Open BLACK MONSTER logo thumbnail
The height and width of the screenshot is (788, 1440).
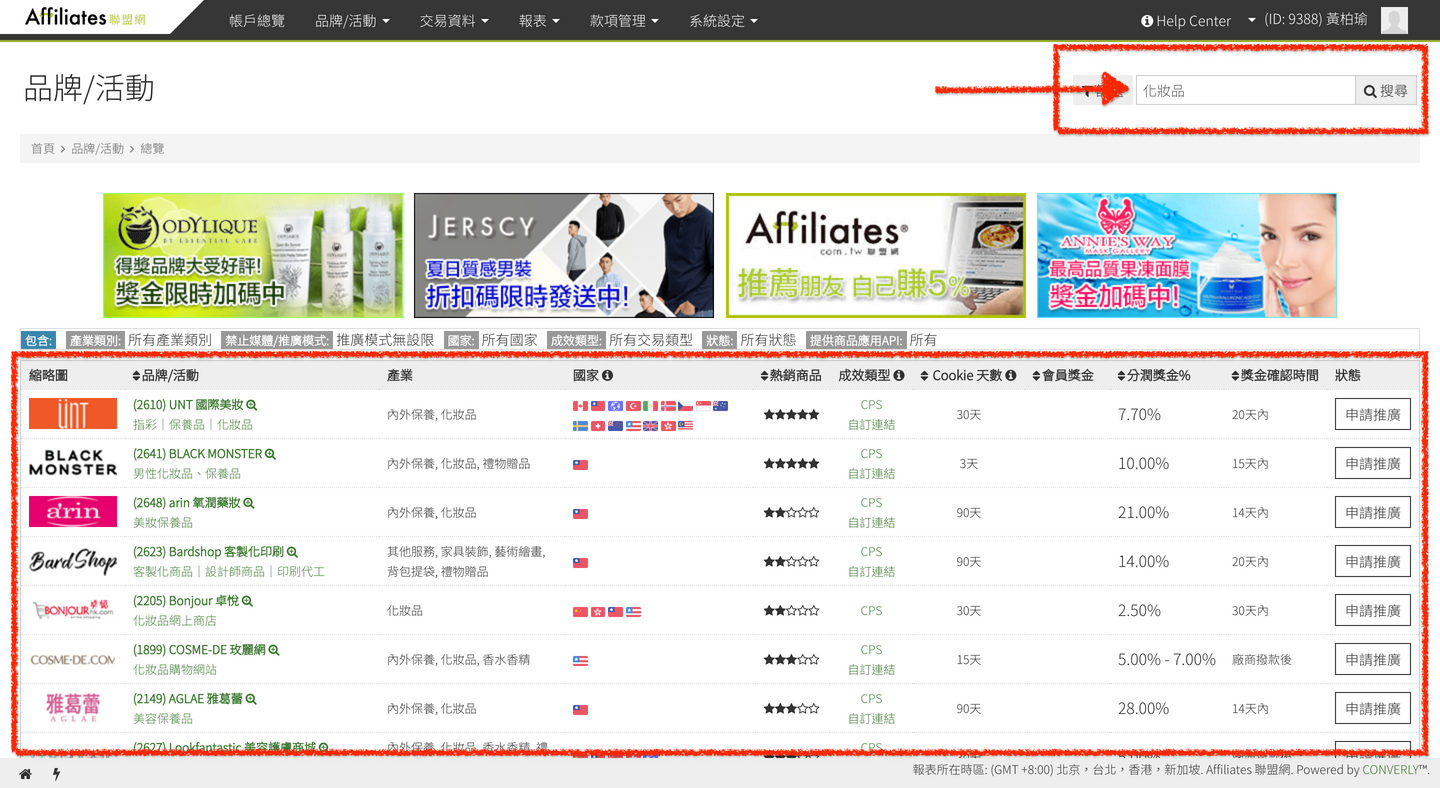click(73, 463)
